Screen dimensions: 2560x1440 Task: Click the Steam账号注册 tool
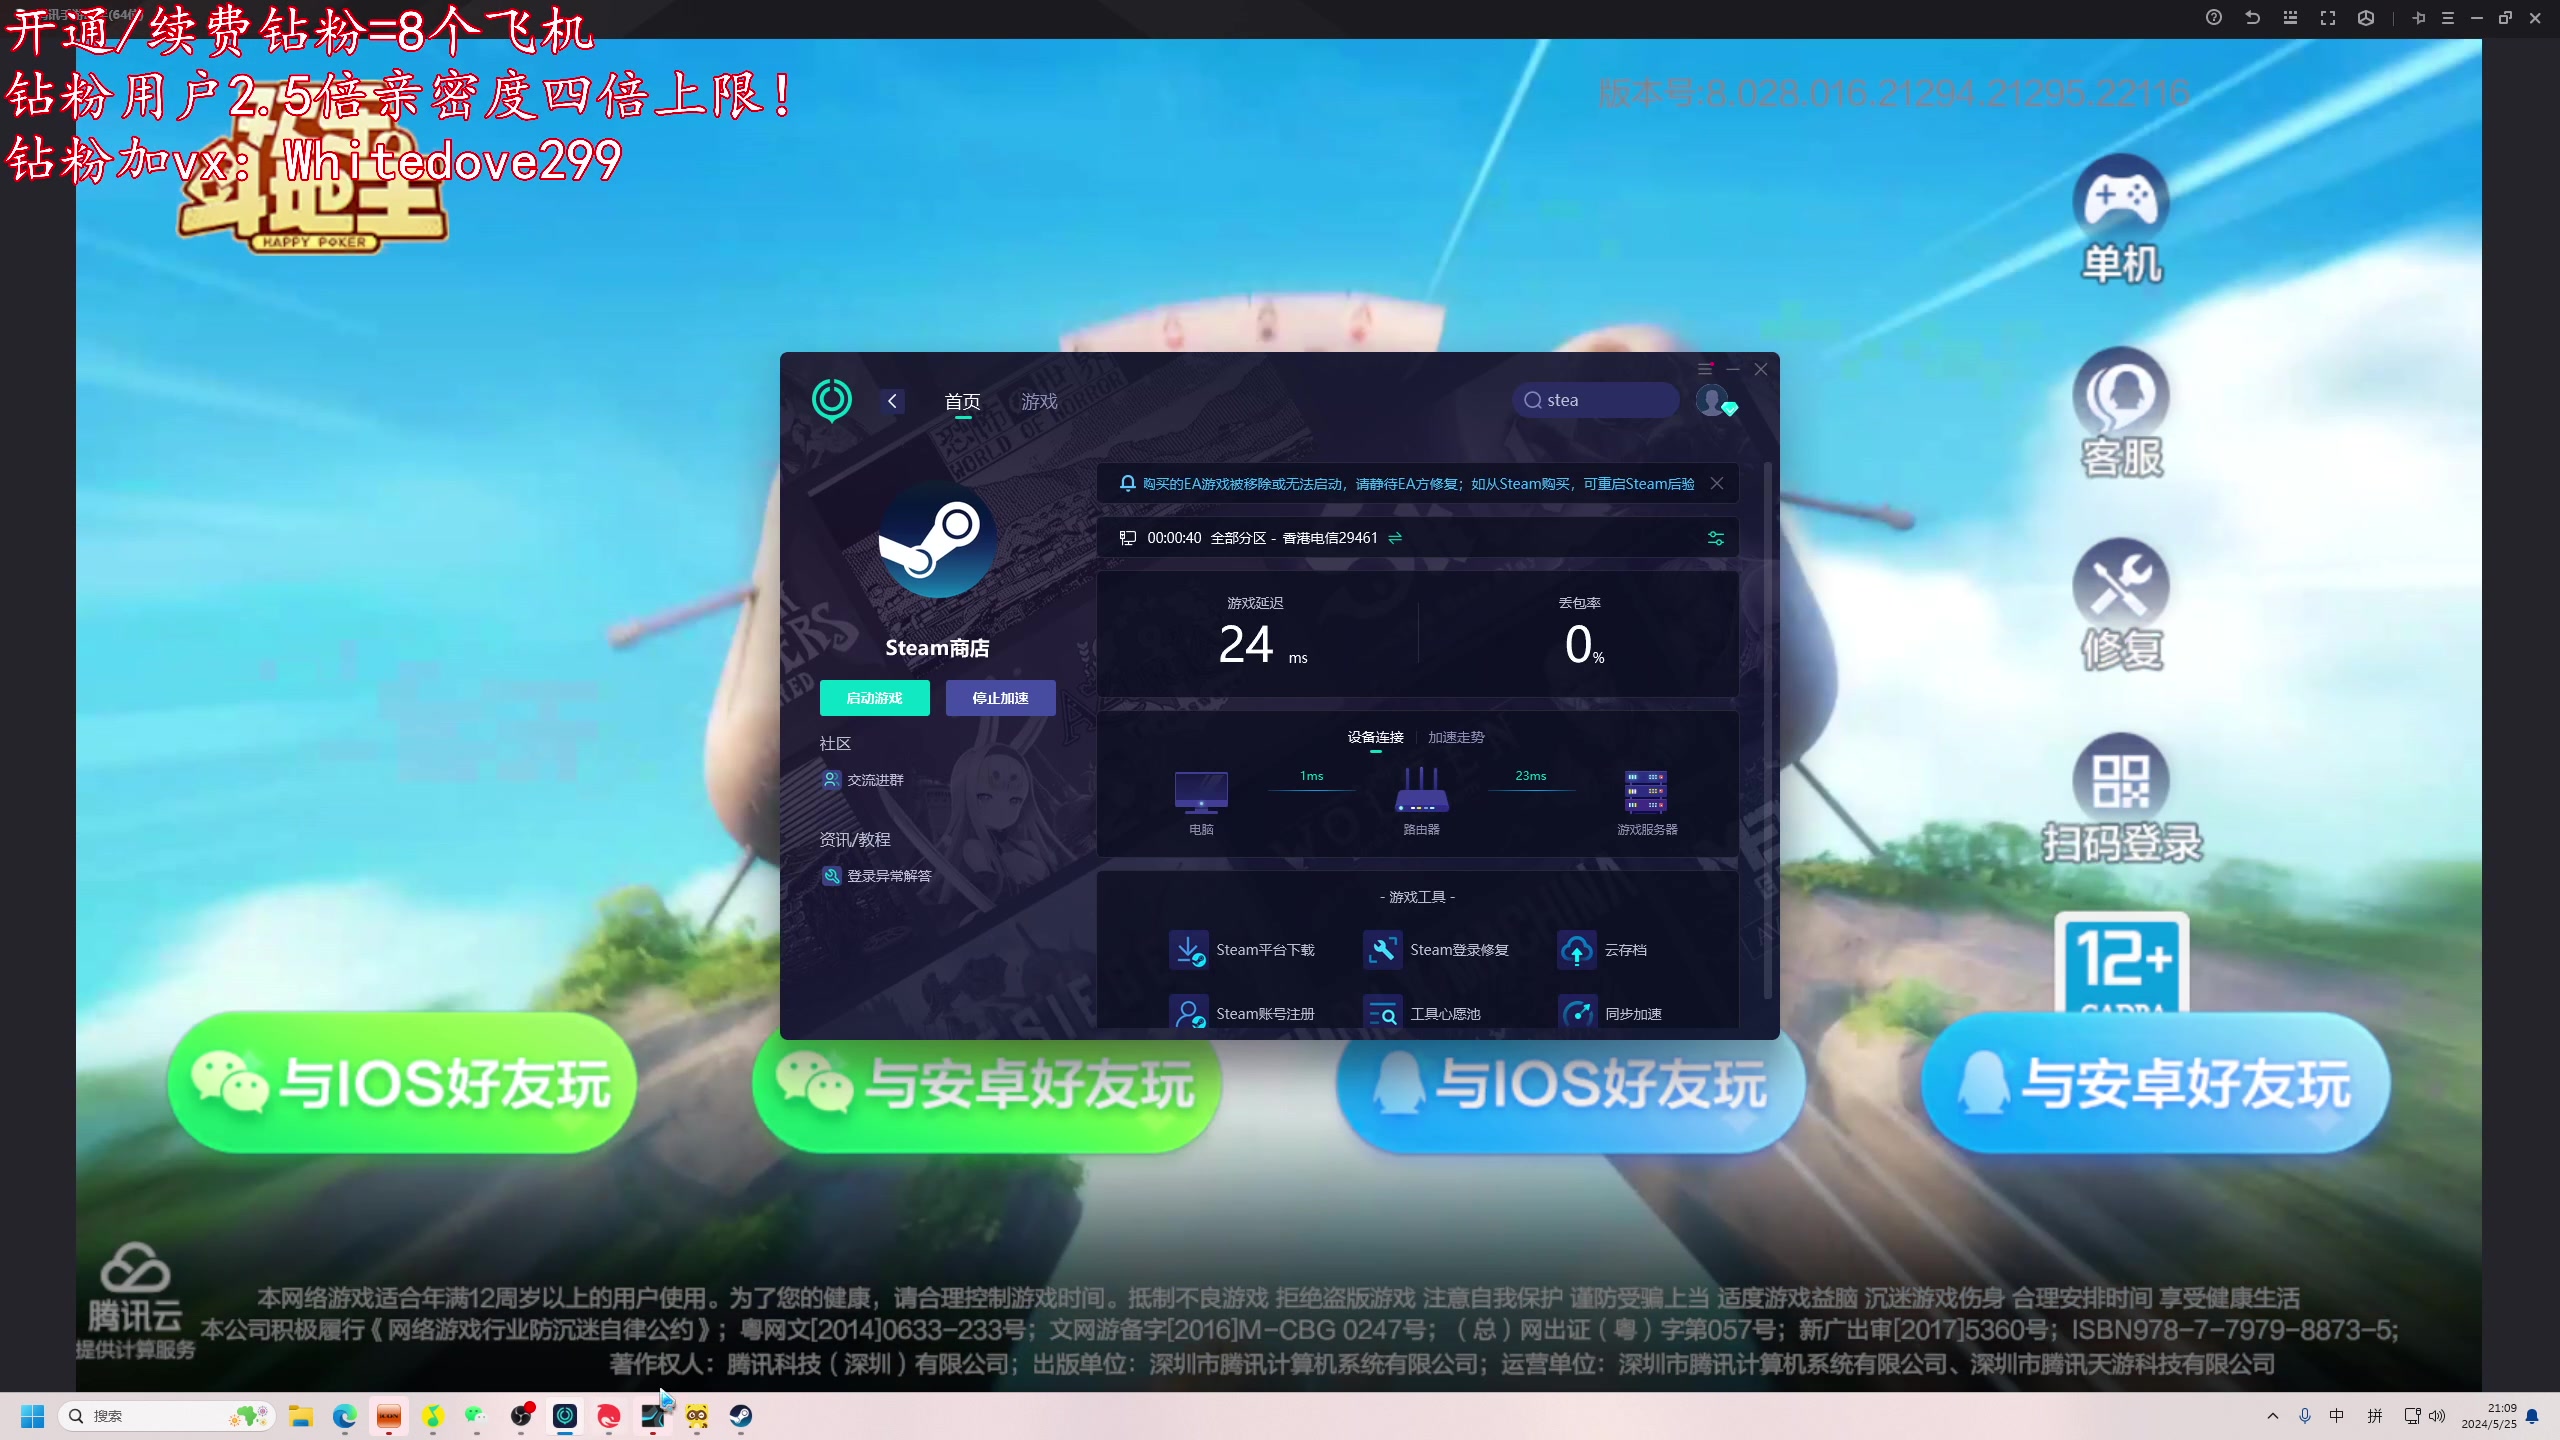pos(1188,1013)
